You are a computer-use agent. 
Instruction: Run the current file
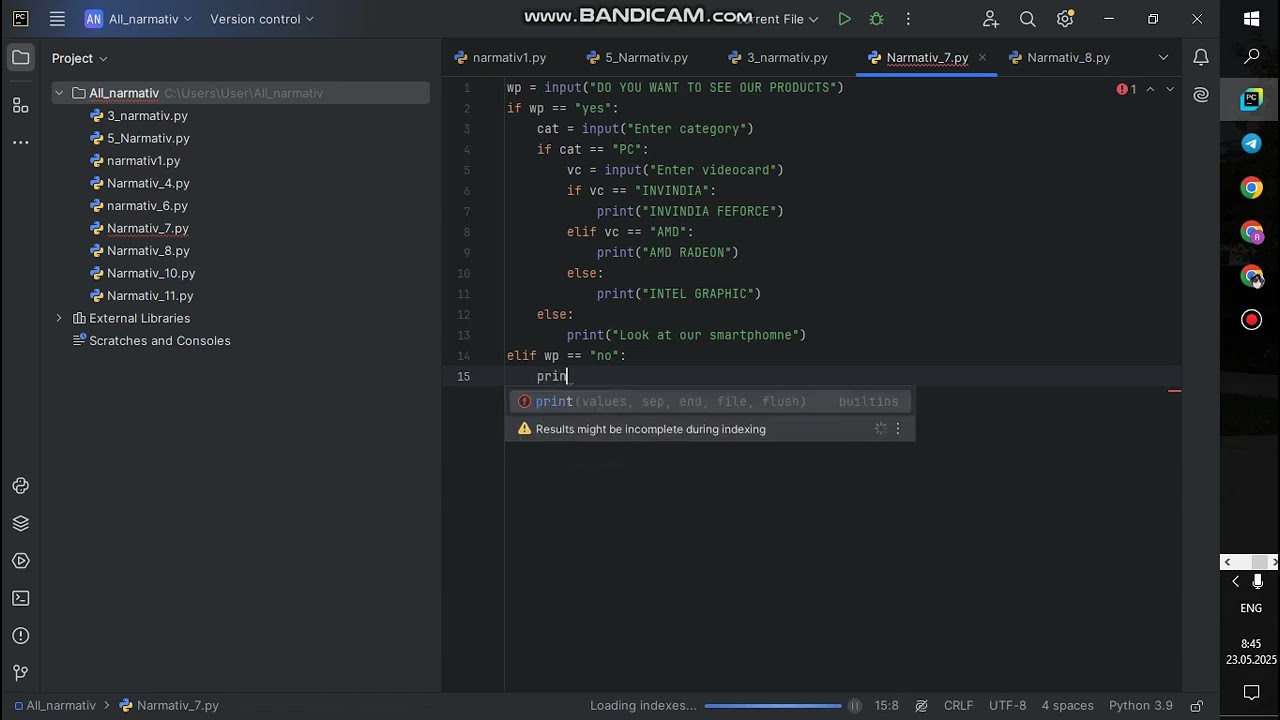[x=844, y=19]
